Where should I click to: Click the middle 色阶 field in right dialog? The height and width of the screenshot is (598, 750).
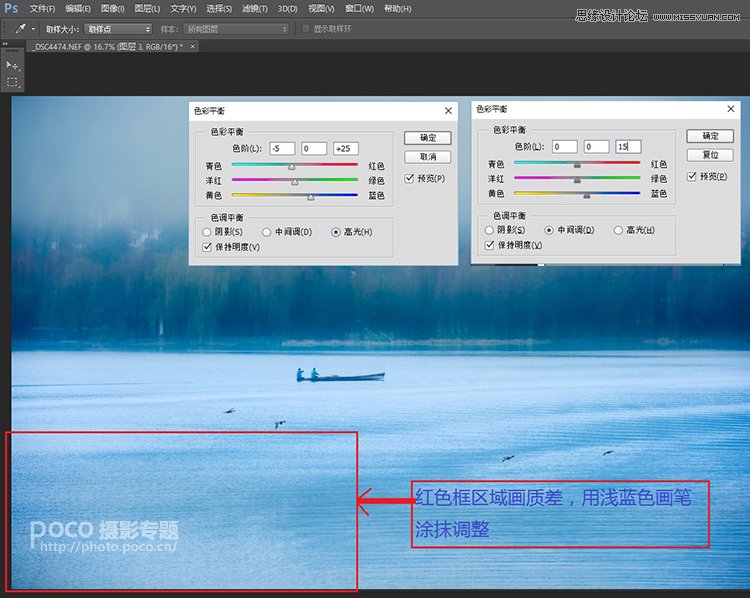coord(596,146)
